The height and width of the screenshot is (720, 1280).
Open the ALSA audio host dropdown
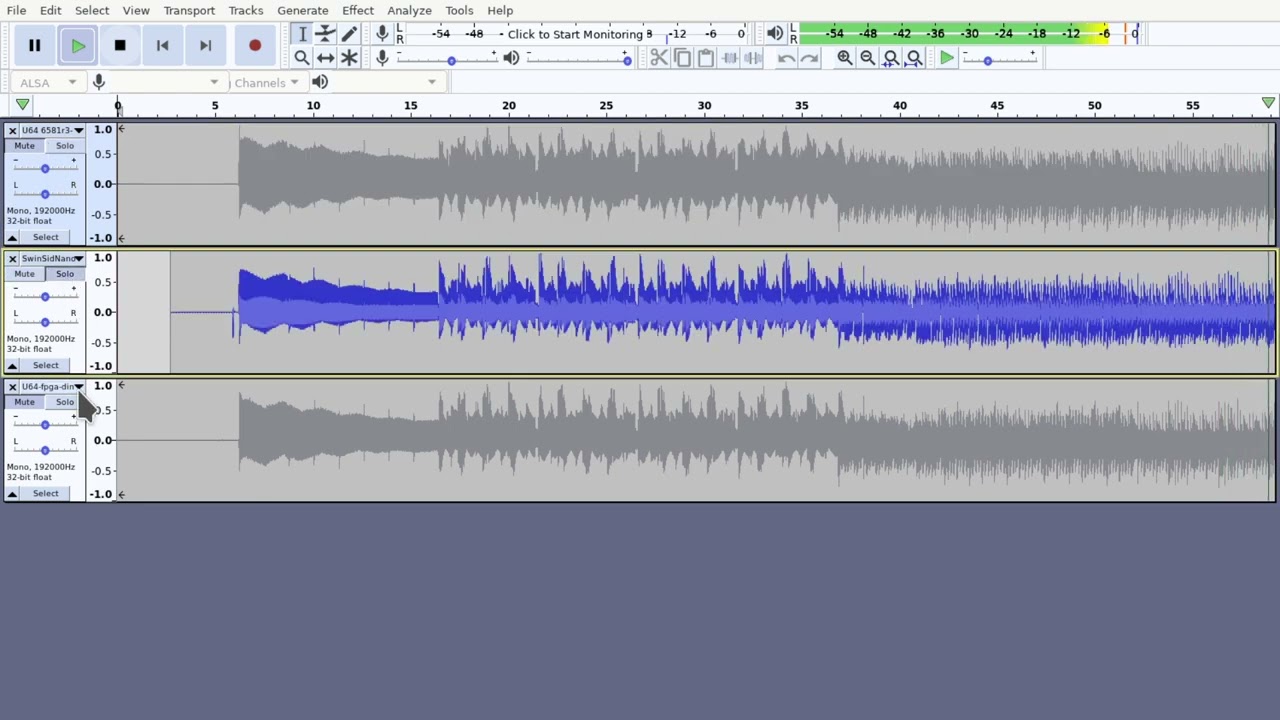click(x=48, y=82)
